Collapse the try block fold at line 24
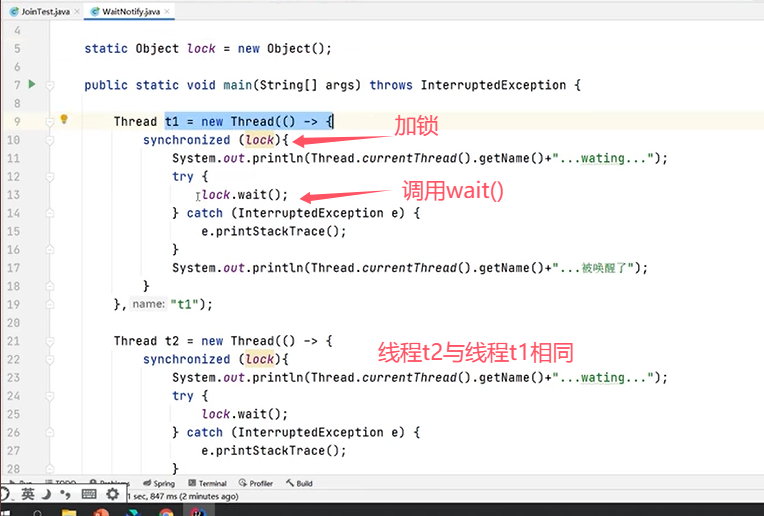This screenshot has height=516, width=764. point(50,396)
